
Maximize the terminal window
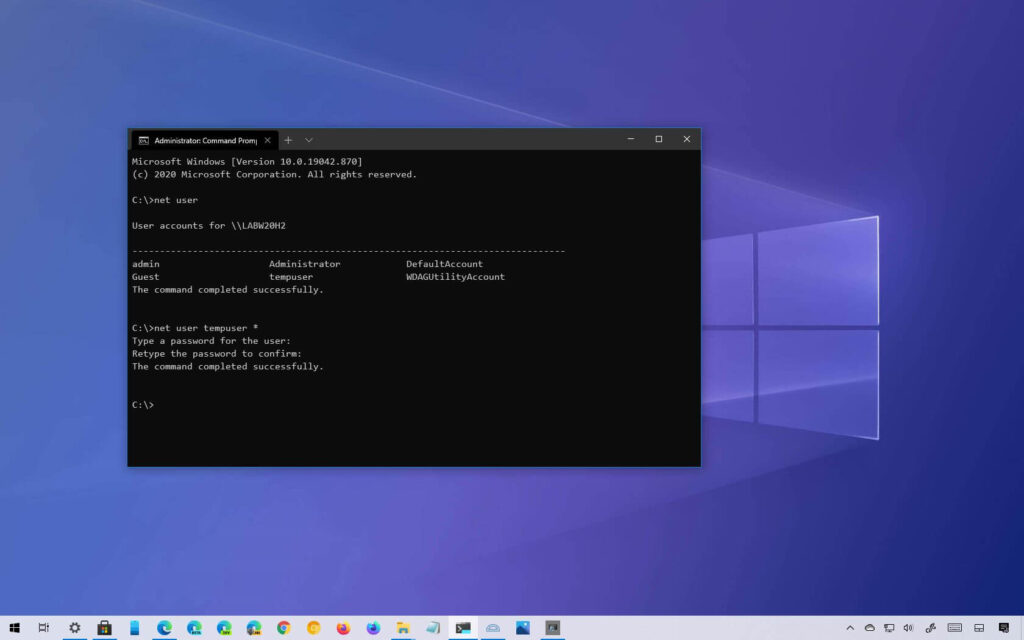(x=659, y=139)
